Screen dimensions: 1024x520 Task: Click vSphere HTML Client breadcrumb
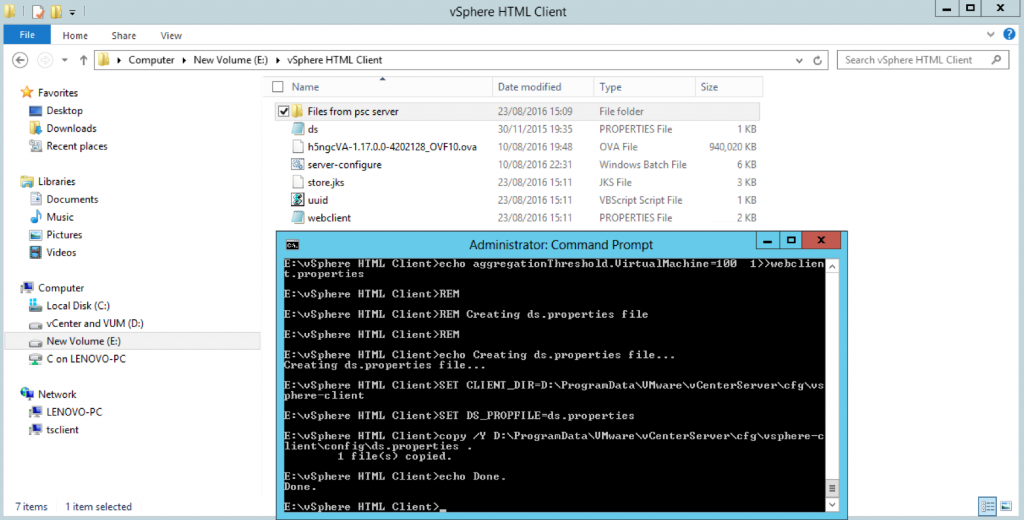pyautogui.click(x=334, y=60)
